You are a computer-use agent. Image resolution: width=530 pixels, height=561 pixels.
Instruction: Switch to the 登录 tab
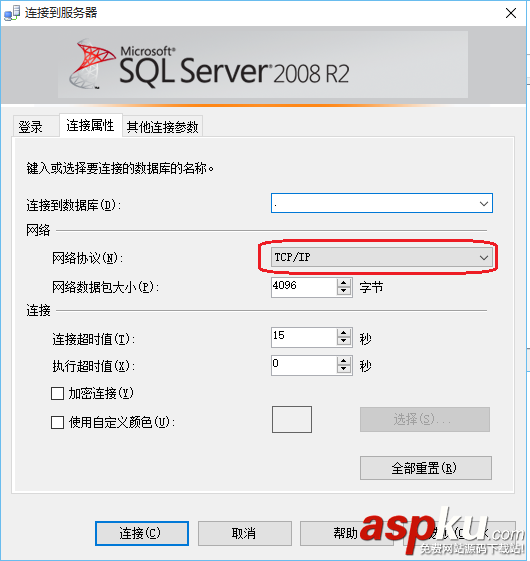click(35, 127)
